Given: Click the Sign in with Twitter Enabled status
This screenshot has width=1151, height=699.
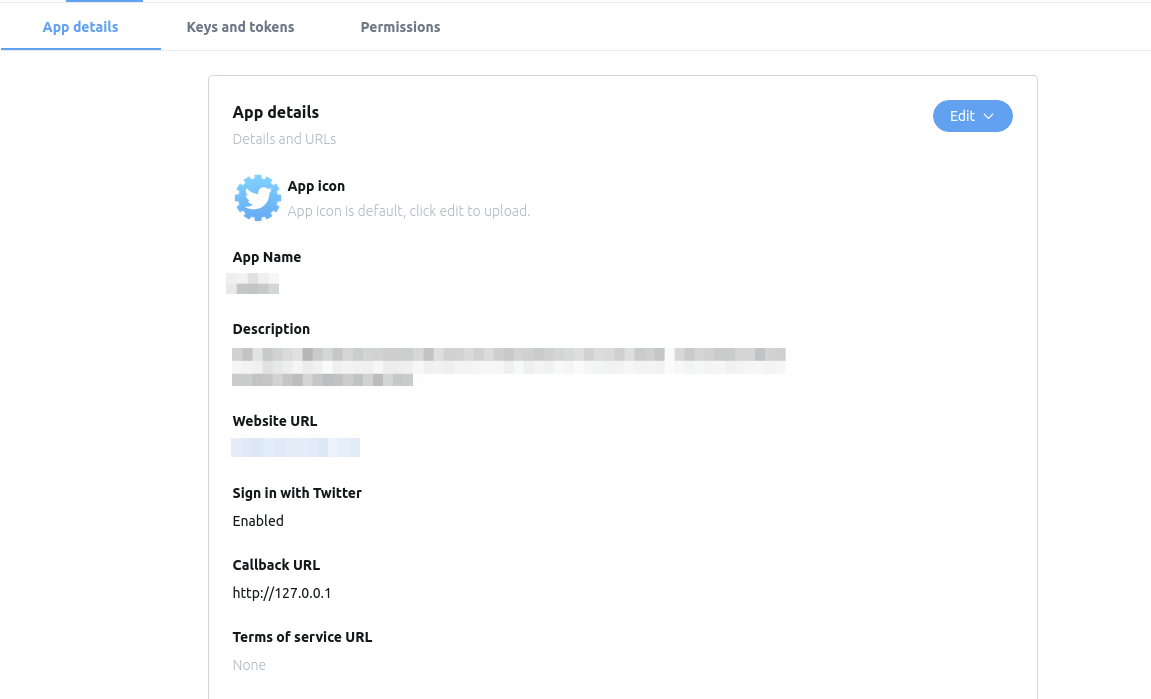Looking at the screenshot, I should pos(258,521).
